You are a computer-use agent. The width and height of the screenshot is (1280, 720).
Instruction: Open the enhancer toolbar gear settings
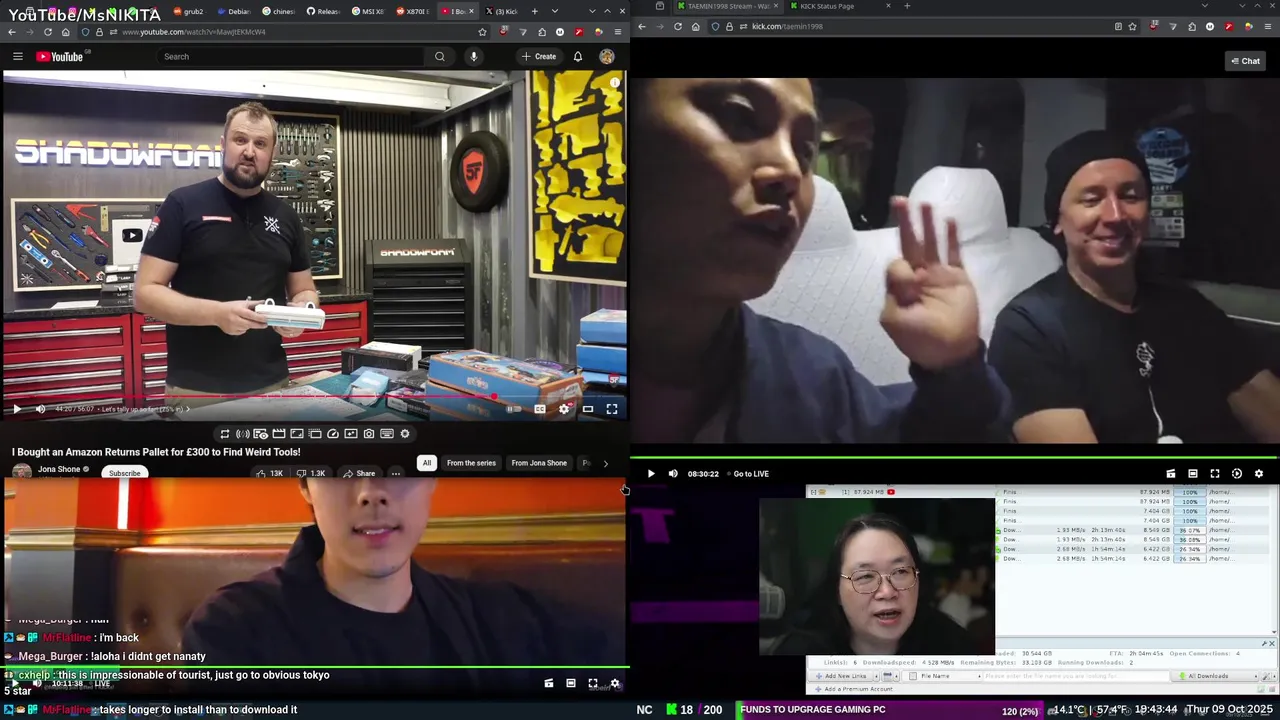[x=405, y=433]
